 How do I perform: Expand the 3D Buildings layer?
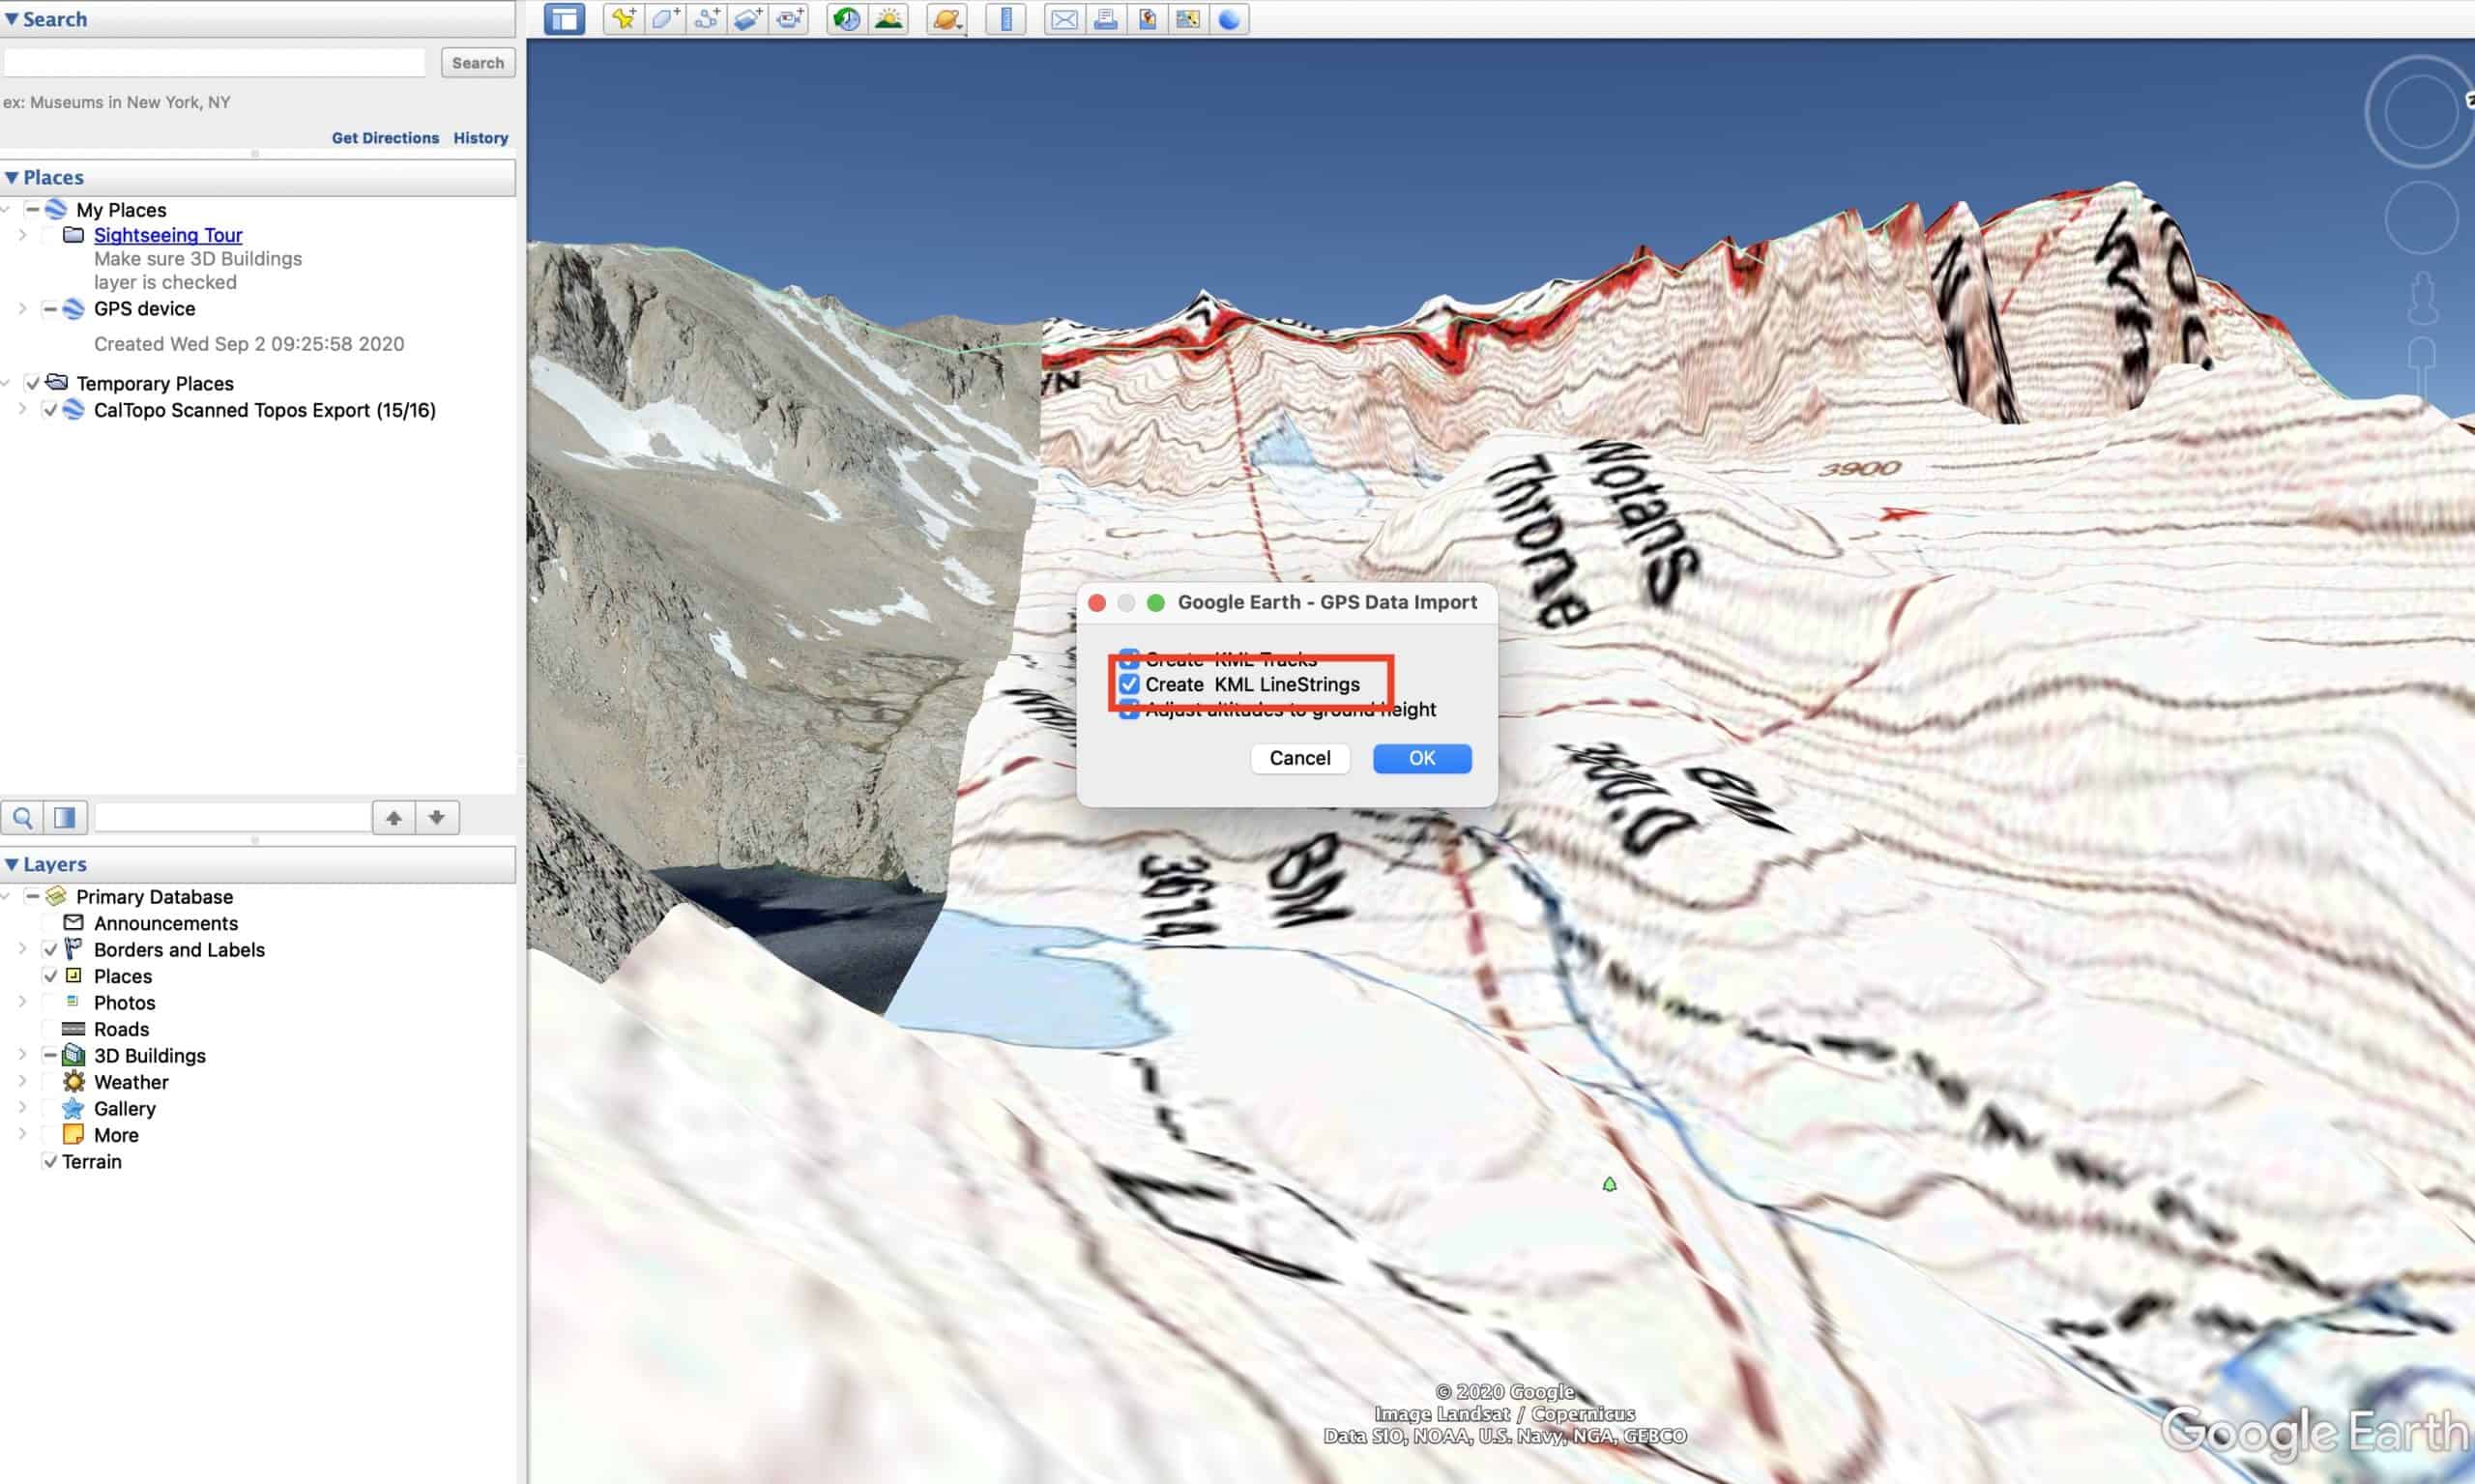point(23,1055)
